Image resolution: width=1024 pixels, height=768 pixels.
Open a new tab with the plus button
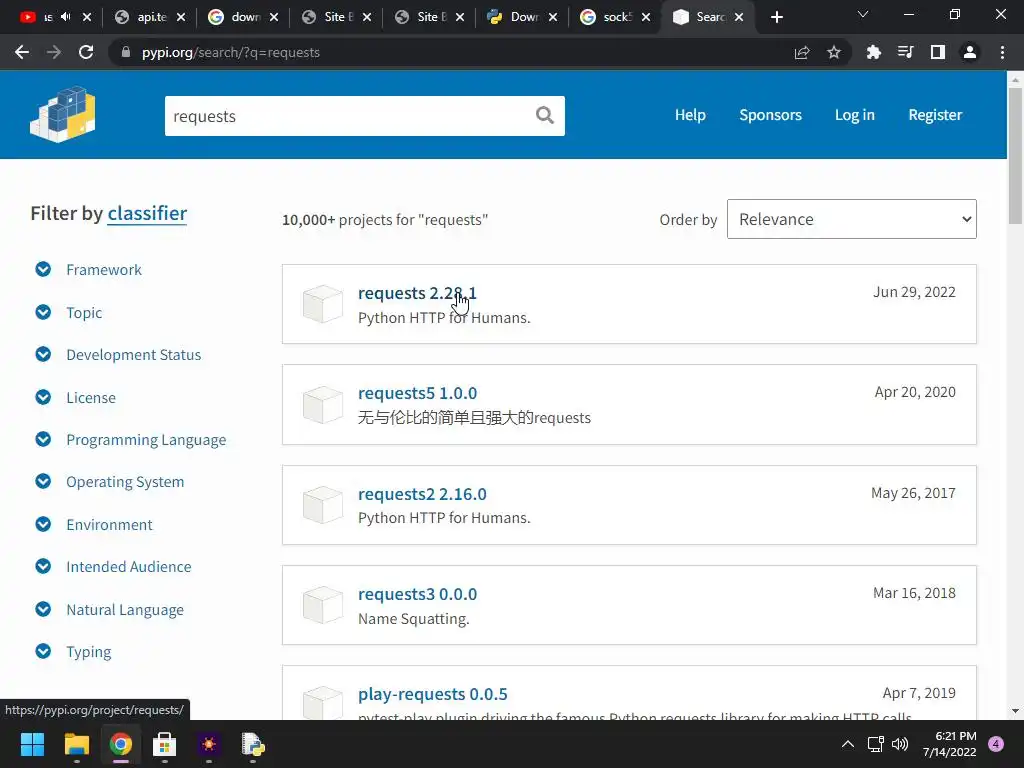click(776, 17)
